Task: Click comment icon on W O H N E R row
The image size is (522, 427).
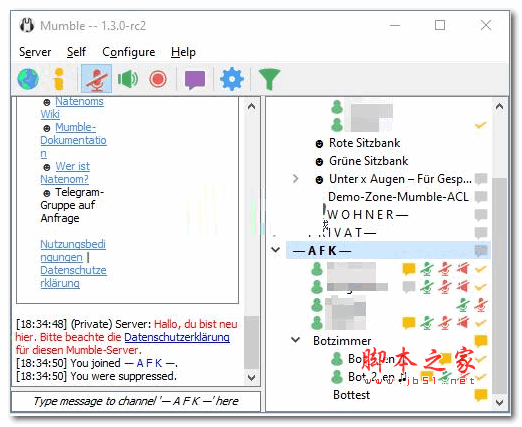Action: 481,215
